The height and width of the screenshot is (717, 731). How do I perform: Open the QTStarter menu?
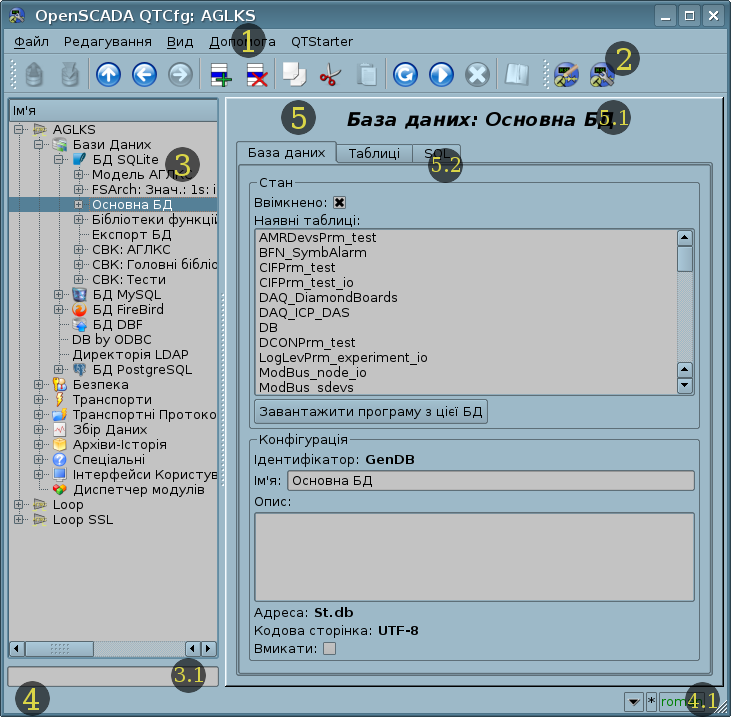pyautogui.click(x=322, y=41)
